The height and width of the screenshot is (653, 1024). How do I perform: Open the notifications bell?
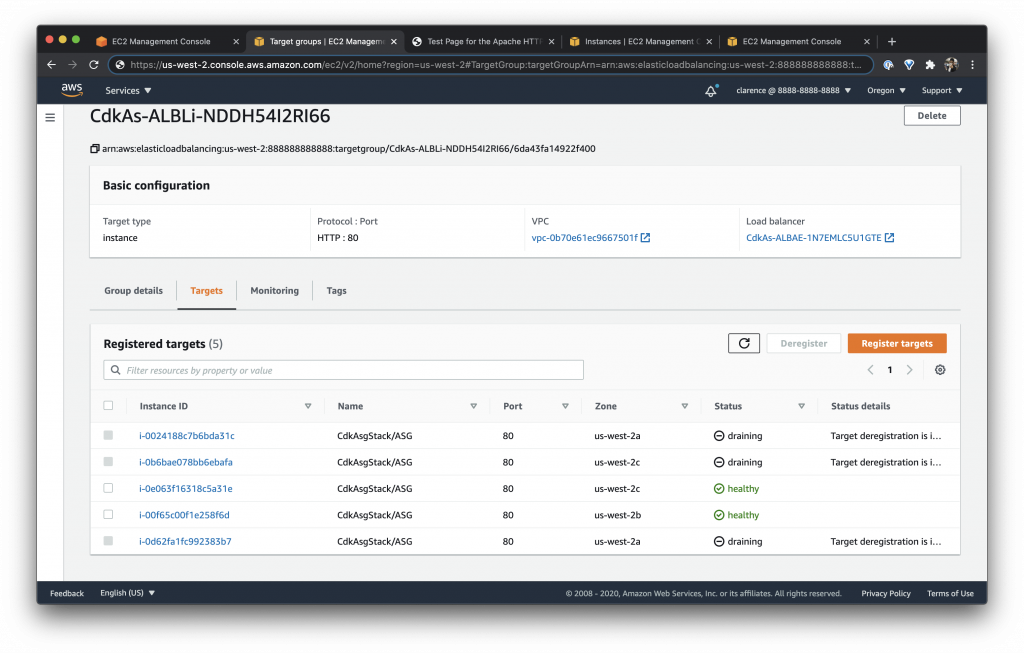pos(711,91)
